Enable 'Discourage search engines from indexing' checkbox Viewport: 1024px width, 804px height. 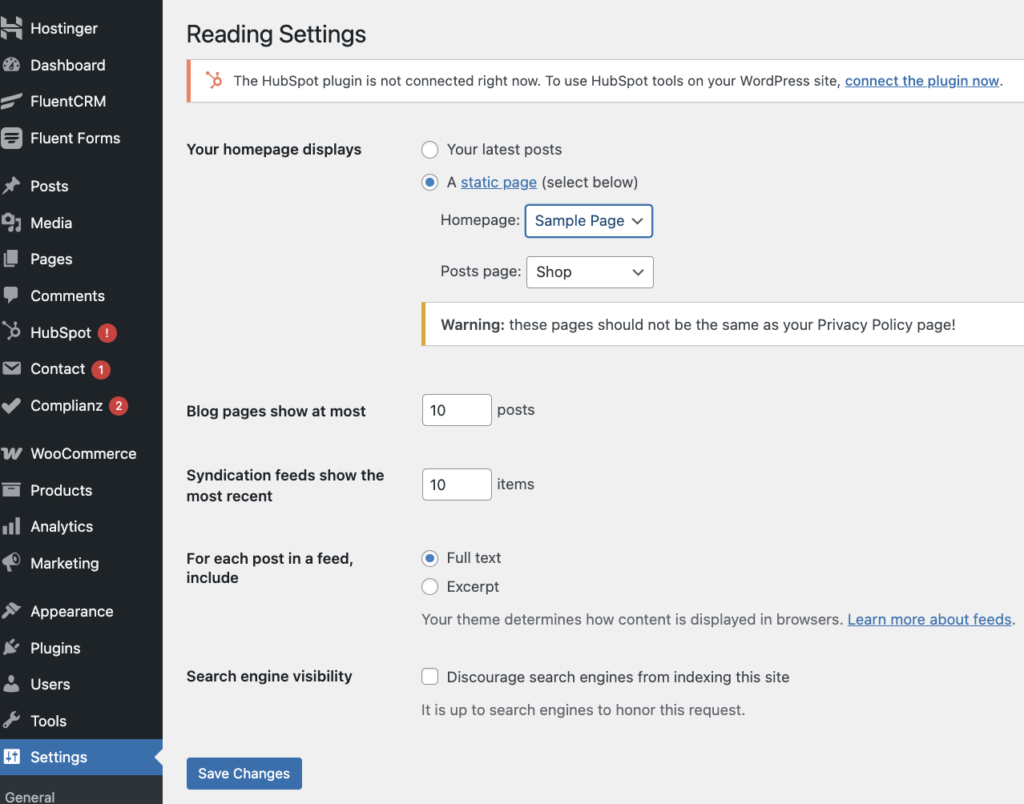tap(430, 677)
